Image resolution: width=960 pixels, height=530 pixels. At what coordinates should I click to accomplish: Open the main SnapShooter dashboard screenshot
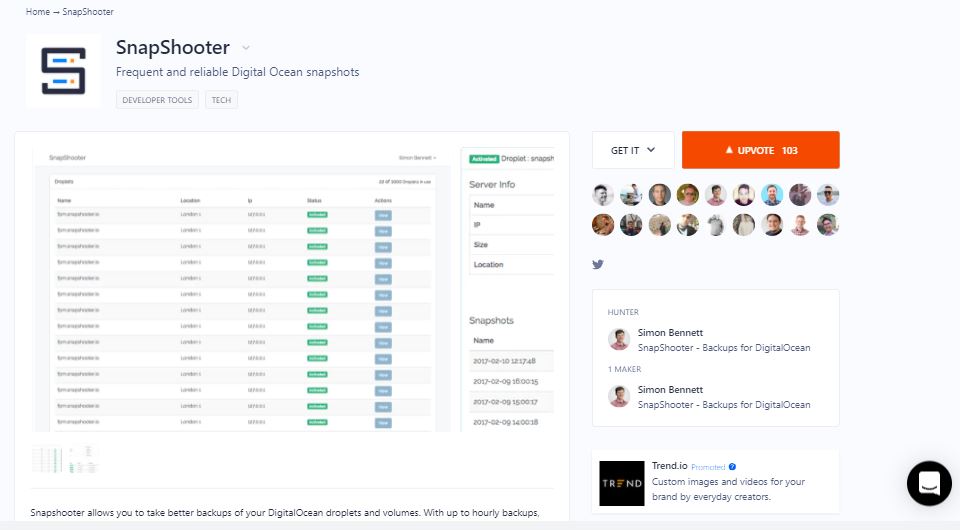tap(241, 289)
